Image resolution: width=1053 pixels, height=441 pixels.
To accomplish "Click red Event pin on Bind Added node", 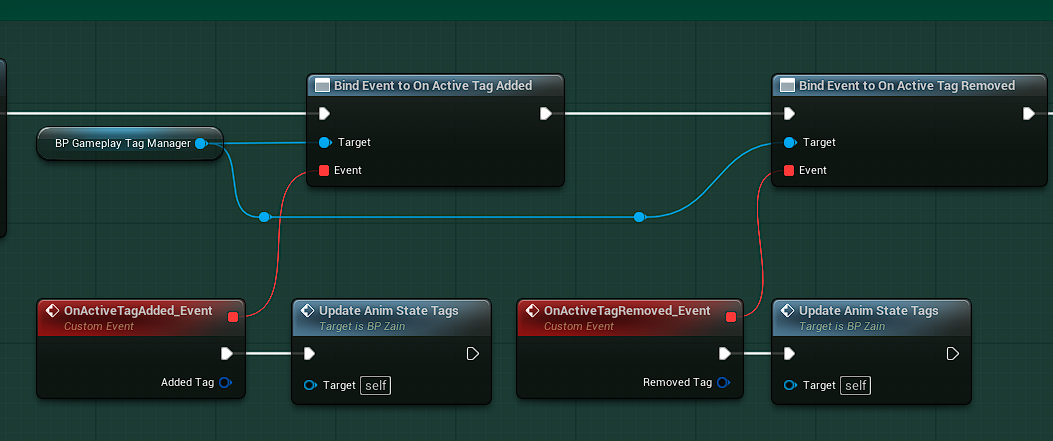I will pos(324,170).
